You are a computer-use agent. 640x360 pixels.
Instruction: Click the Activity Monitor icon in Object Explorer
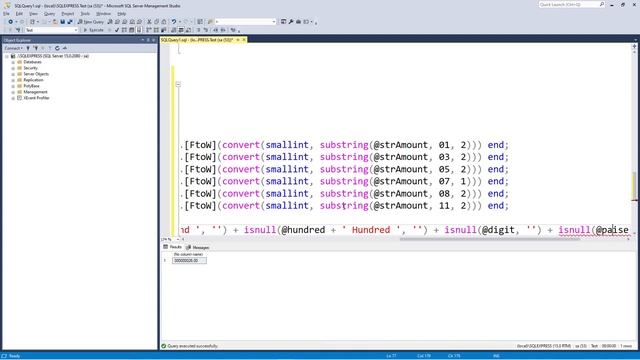[65, 48]
